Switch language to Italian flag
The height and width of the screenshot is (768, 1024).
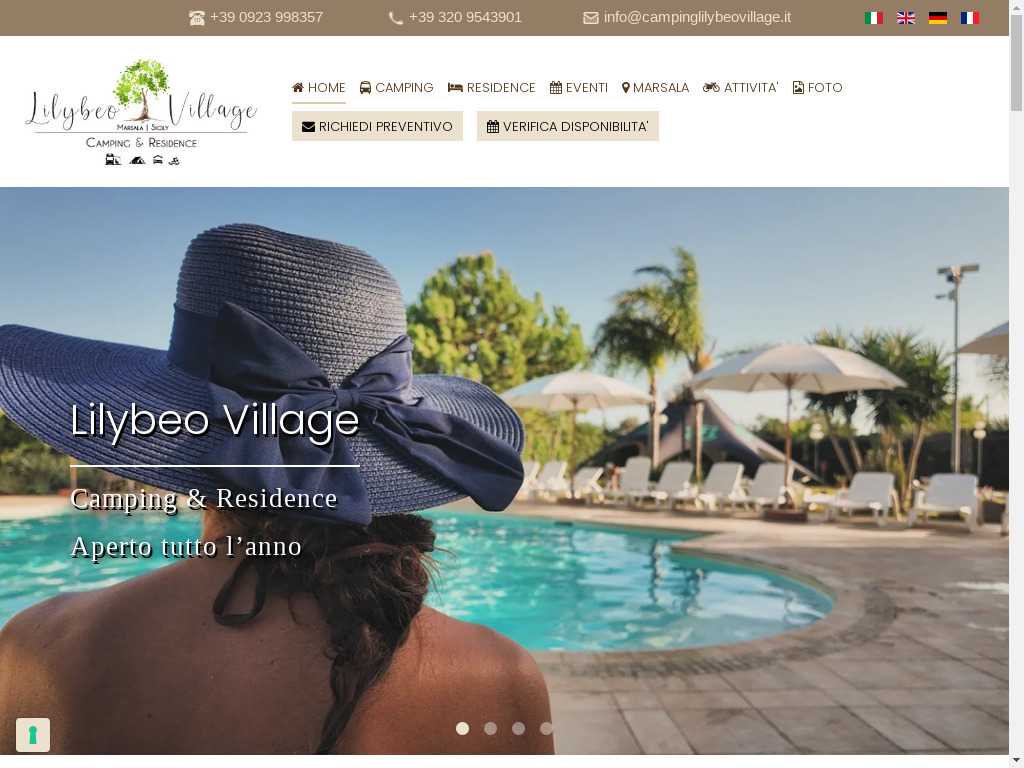pyautogui.click(x=873, y=18)
